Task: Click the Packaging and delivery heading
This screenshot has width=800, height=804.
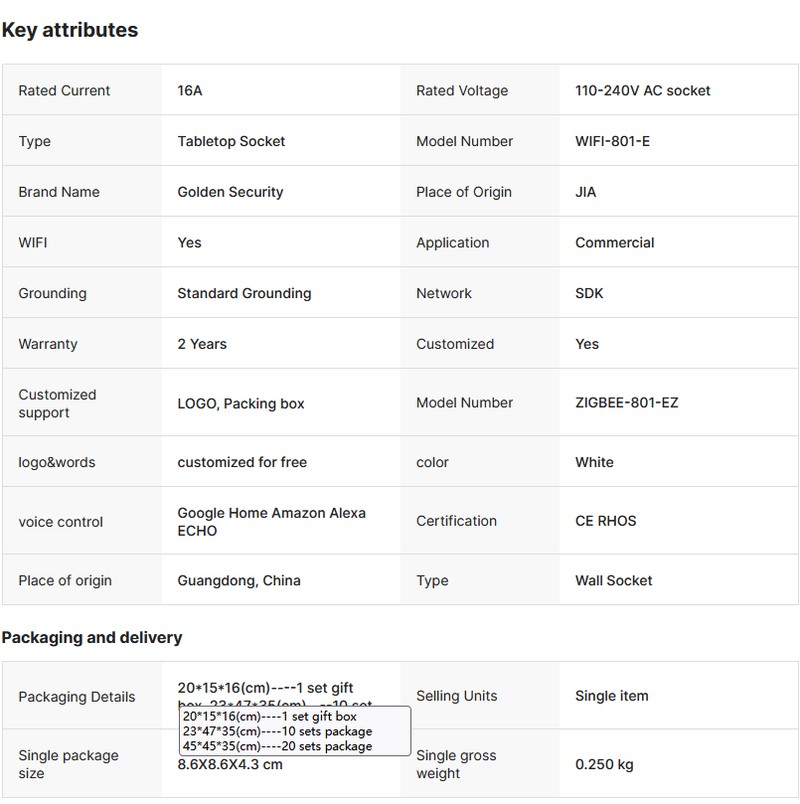Action: 92,637
